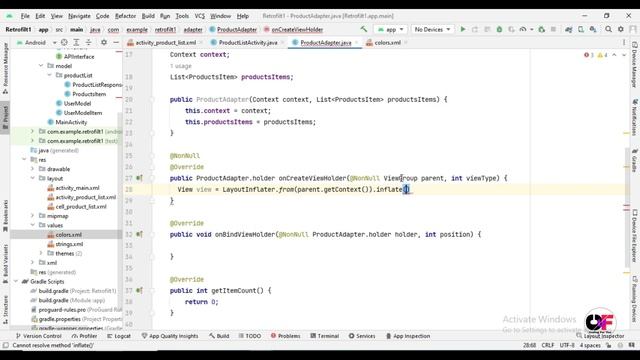The image size is (640, 360).
Task: Toggle Bookmarks tool window stripe
Action: [5, 216]
